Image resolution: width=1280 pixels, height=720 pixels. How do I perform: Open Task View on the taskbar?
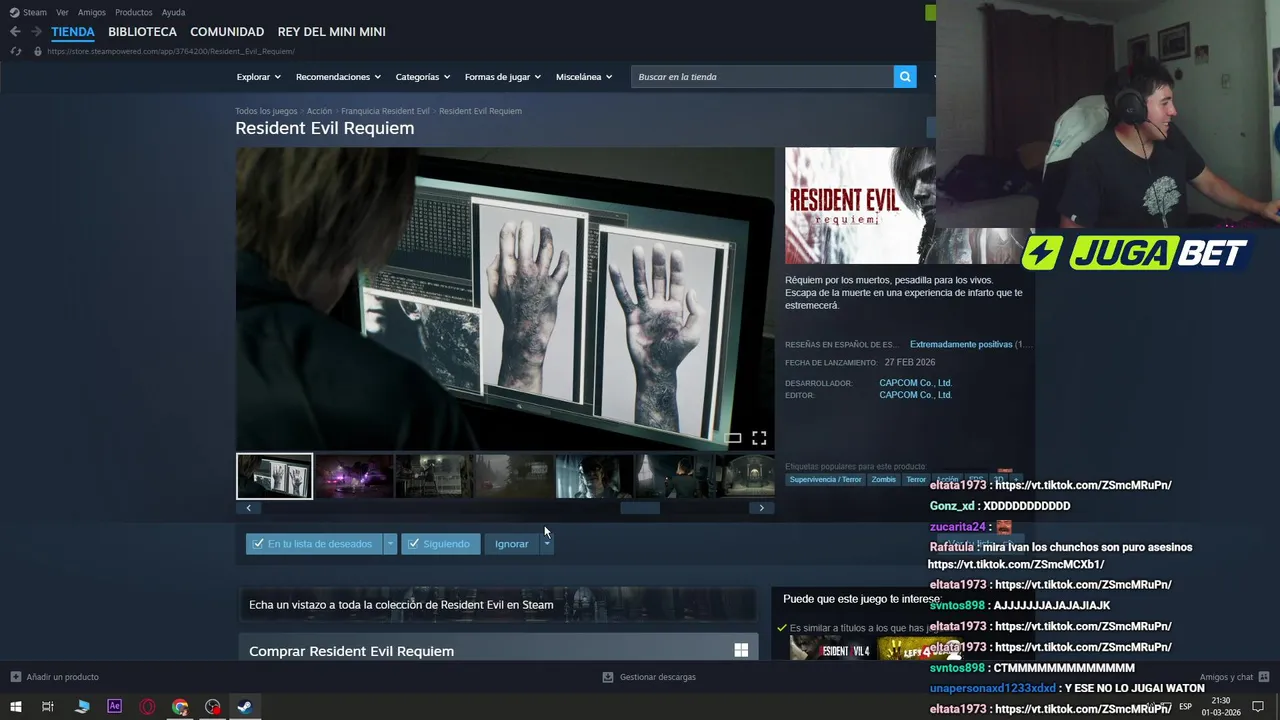pos(47,707)
